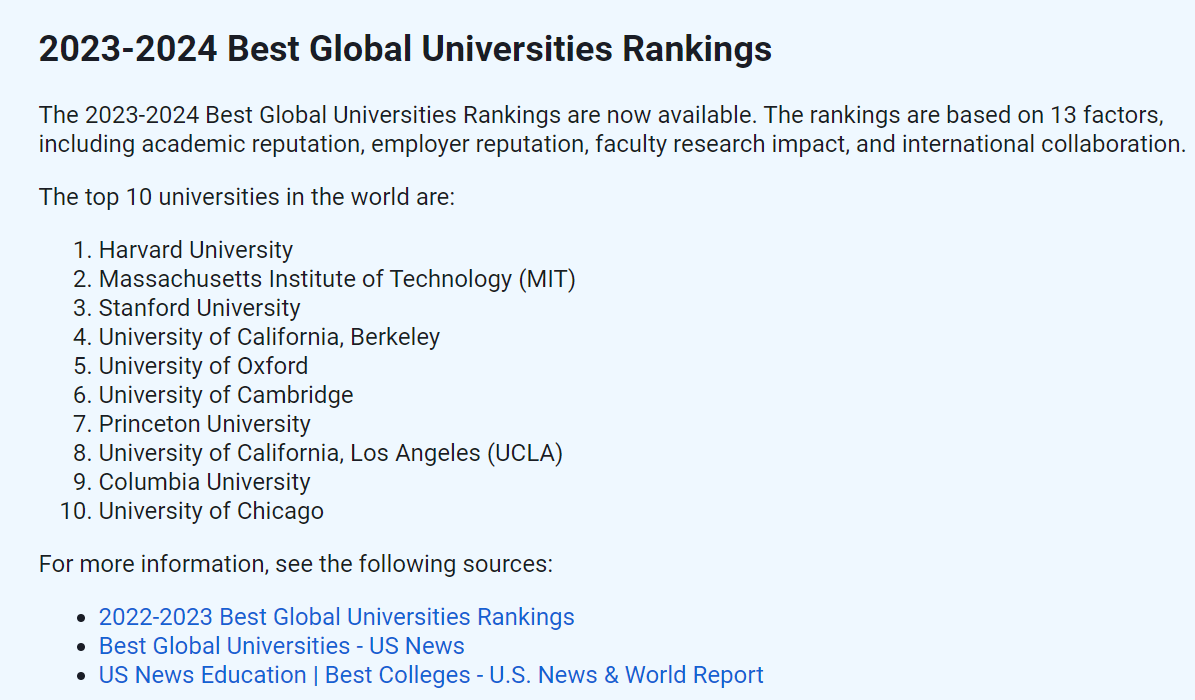The image size is (1195, 700).
Task: Click the 'employer reputation' phrase in the intro
Action: (x=478, y=144)
